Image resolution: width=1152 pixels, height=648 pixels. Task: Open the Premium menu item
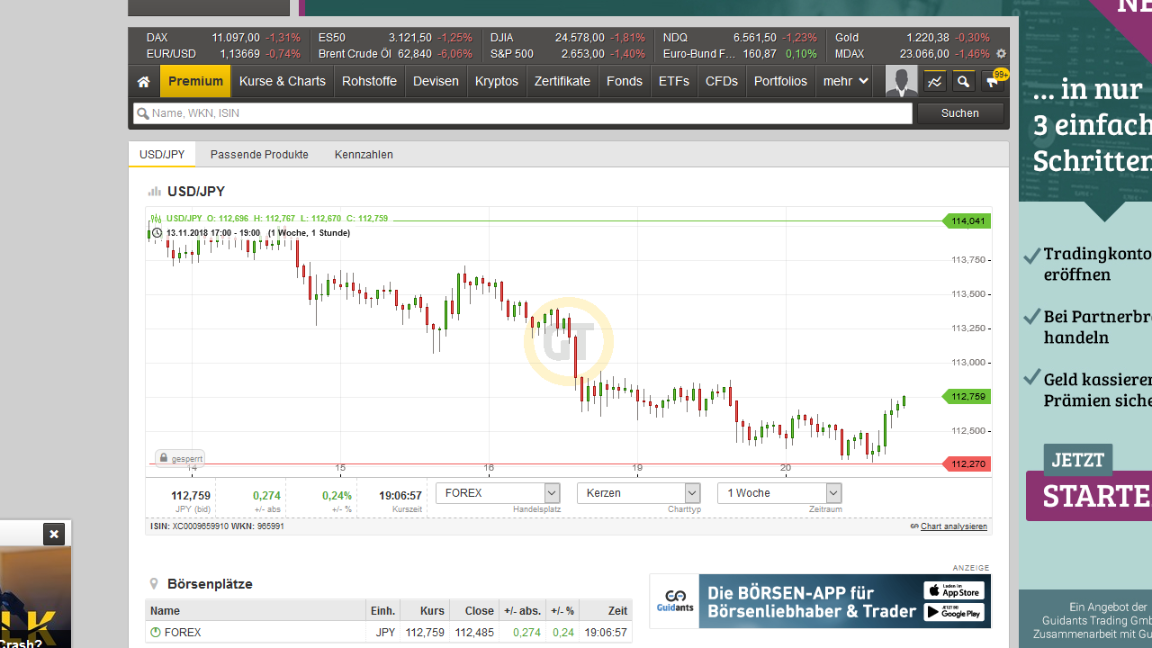(x=195, y=82)
